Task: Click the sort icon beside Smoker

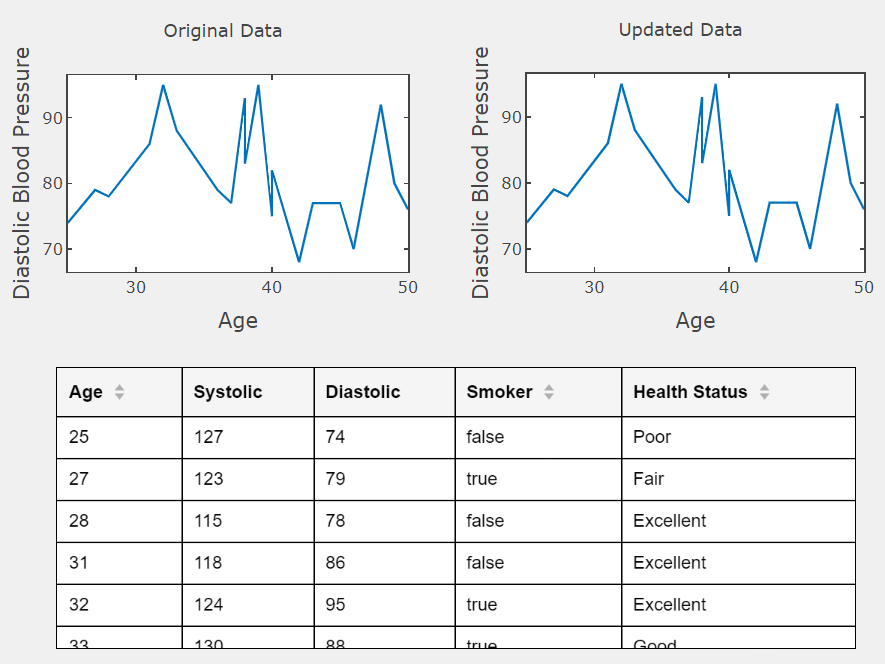Action: click(x=548, y=393)
